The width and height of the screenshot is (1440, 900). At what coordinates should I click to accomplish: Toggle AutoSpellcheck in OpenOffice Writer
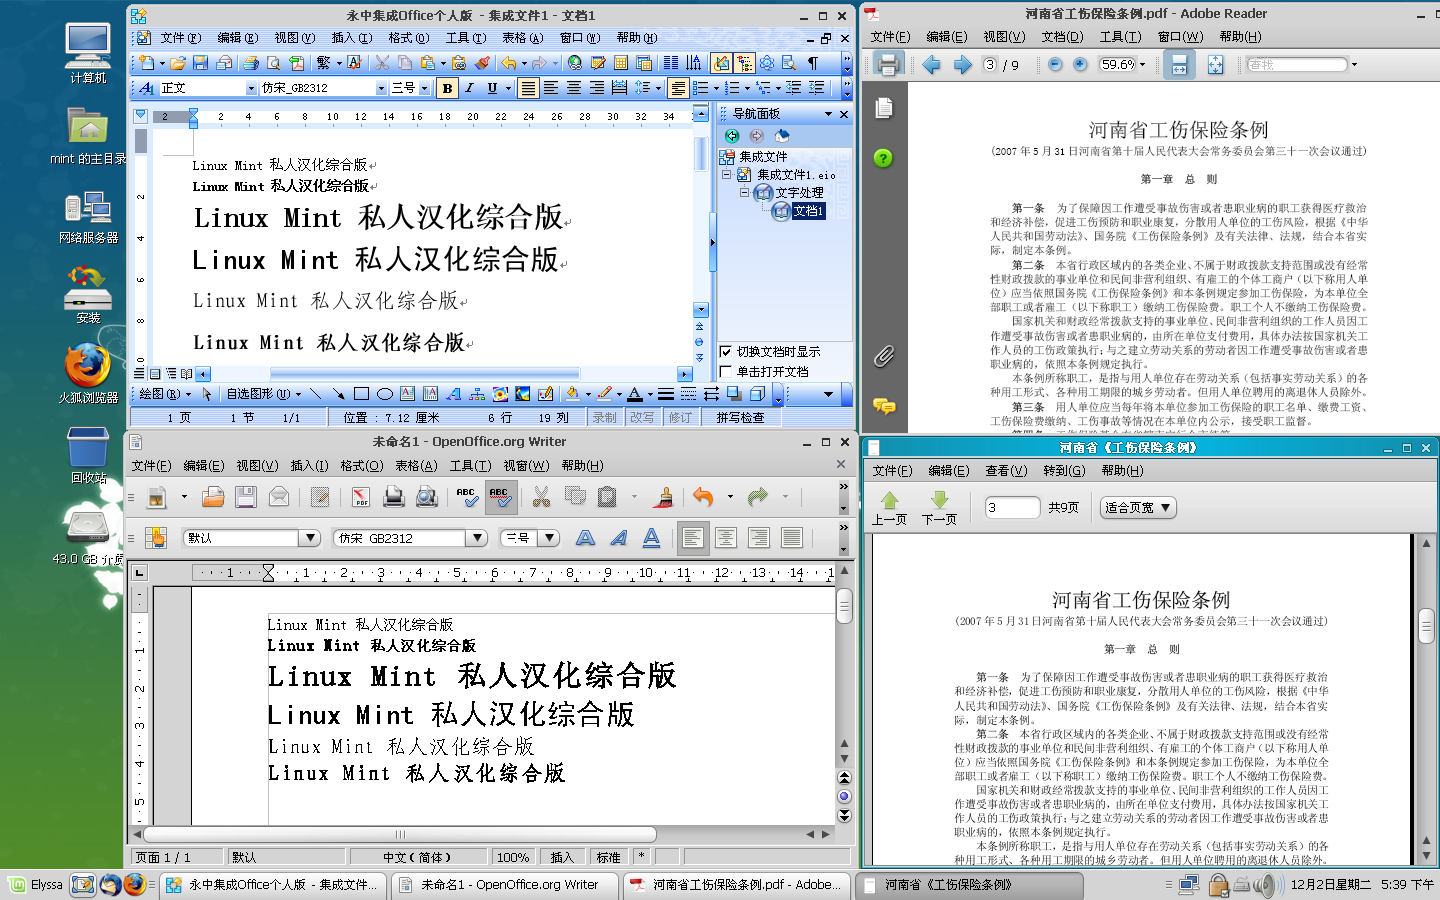501,497
